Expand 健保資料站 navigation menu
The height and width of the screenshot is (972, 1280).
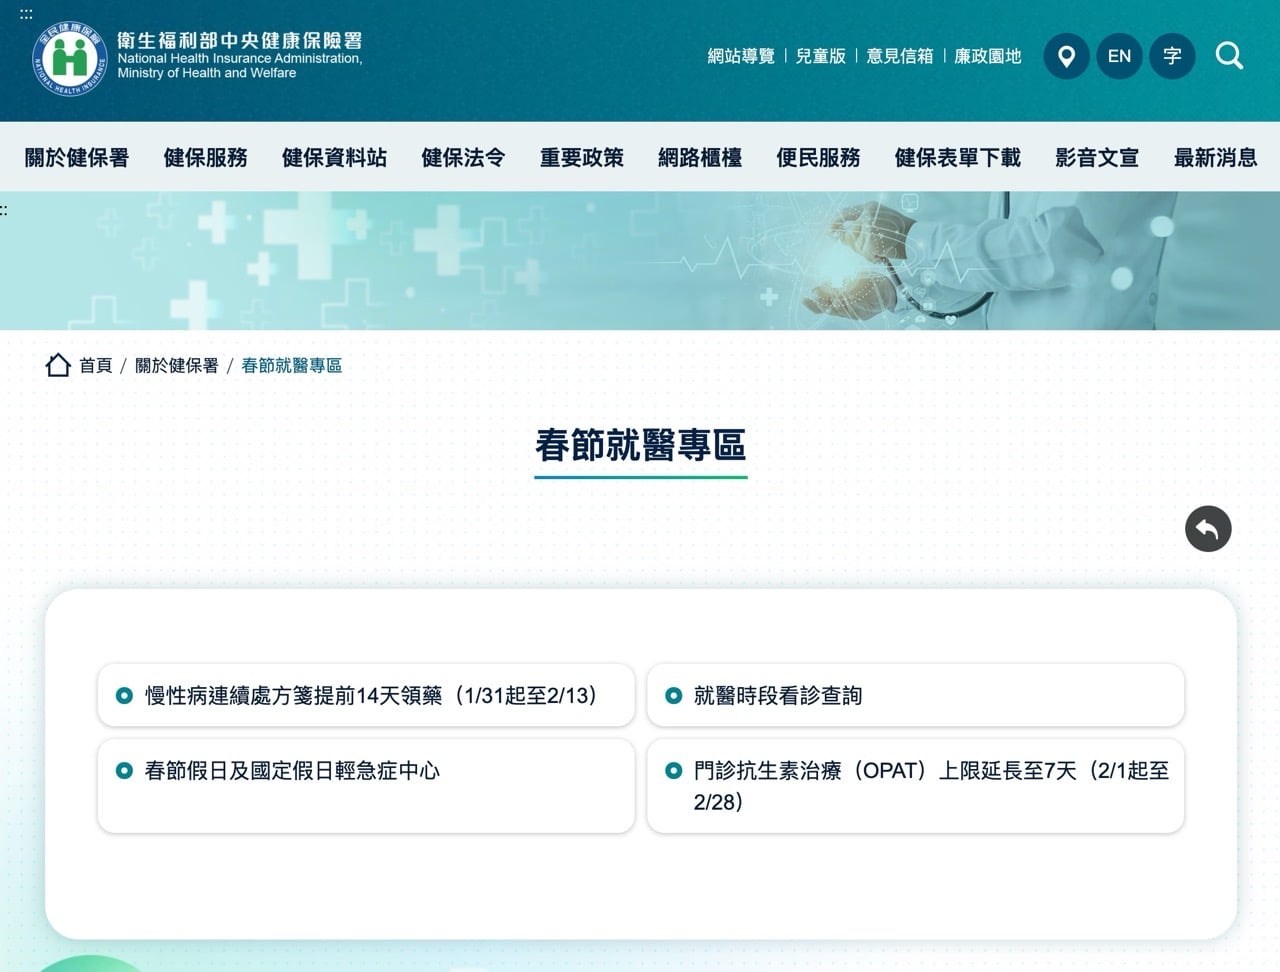[x=334, y=157]
